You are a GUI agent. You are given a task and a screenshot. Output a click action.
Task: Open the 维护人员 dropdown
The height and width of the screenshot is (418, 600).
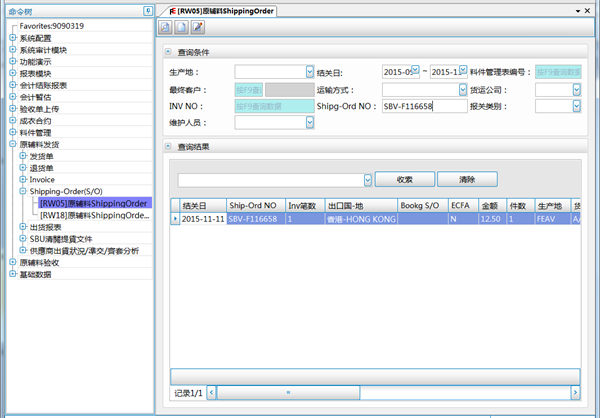(x=309, y=122)
